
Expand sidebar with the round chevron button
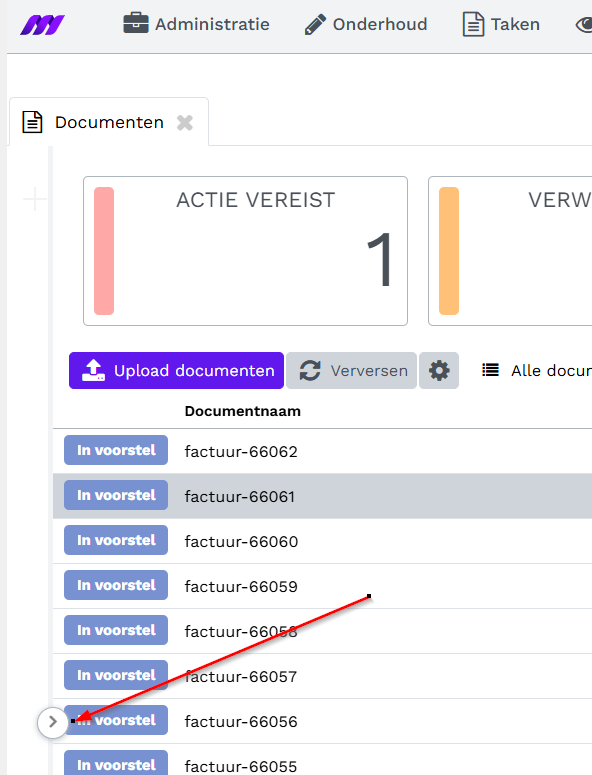click(x=52, y=722)
